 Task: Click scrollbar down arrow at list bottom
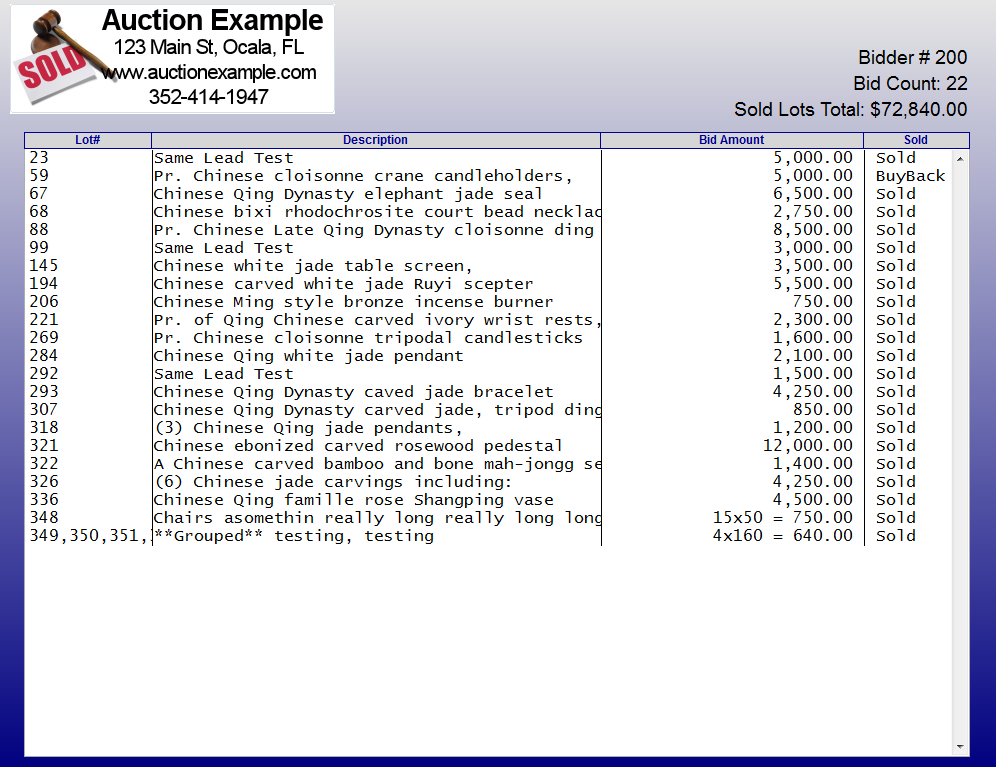coord(961,747)
